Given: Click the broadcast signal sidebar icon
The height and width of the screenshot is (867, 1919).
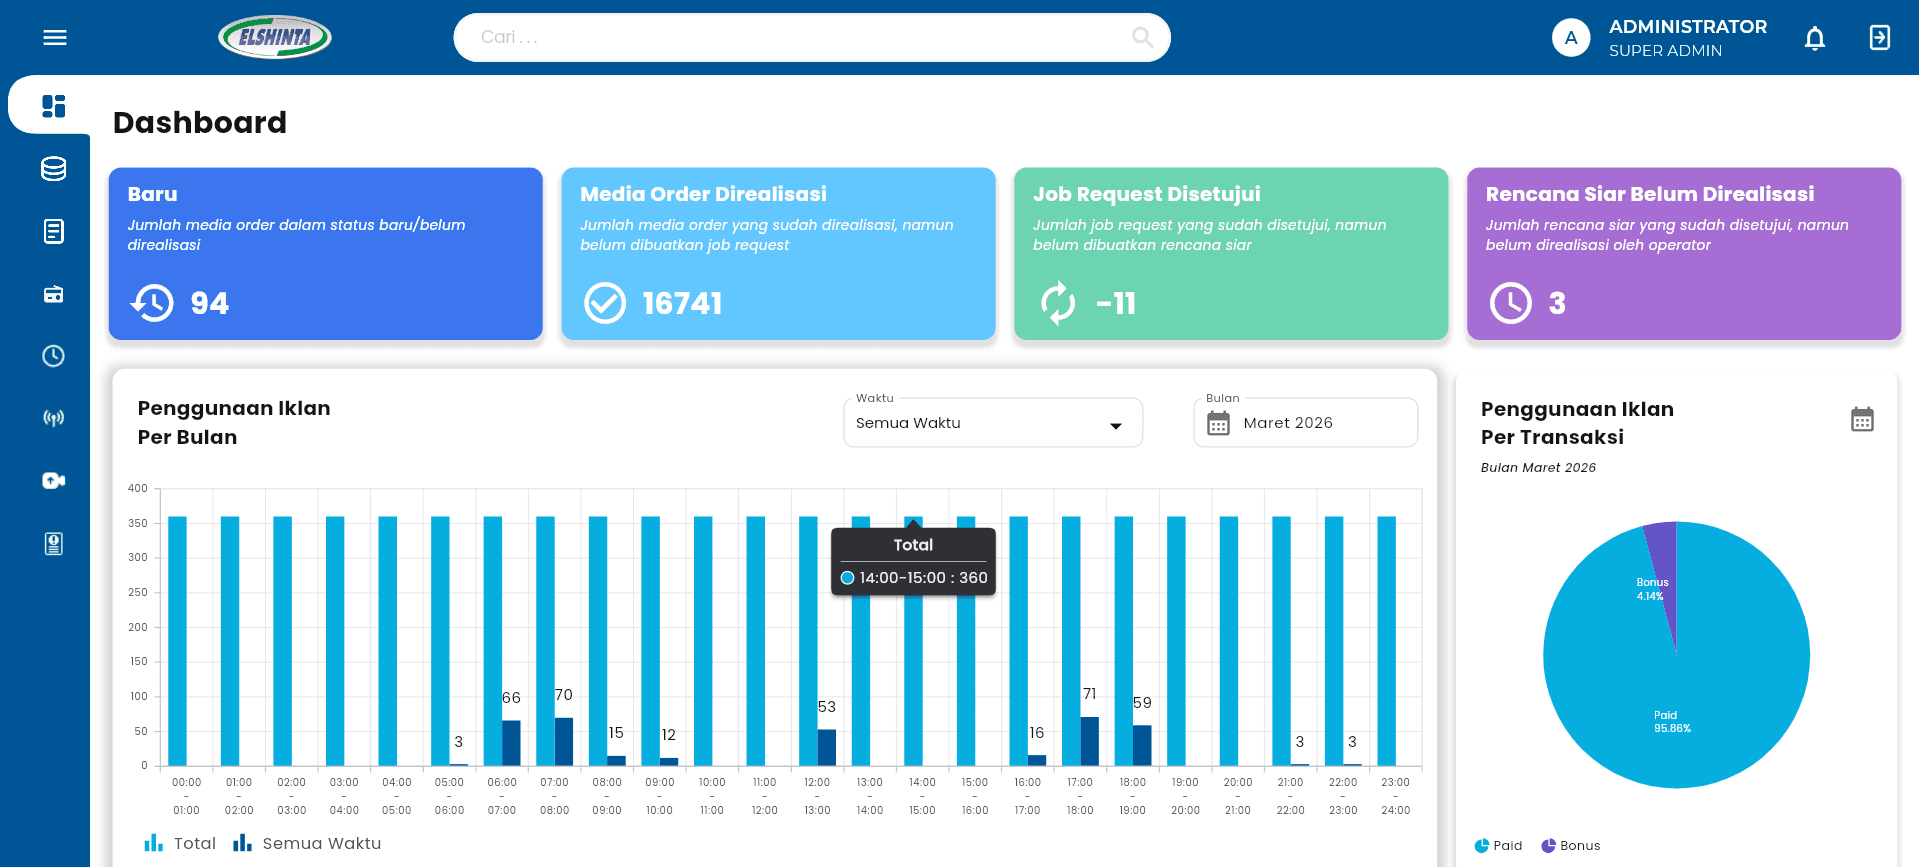Looking at the screenshot, I should (54, 418).
